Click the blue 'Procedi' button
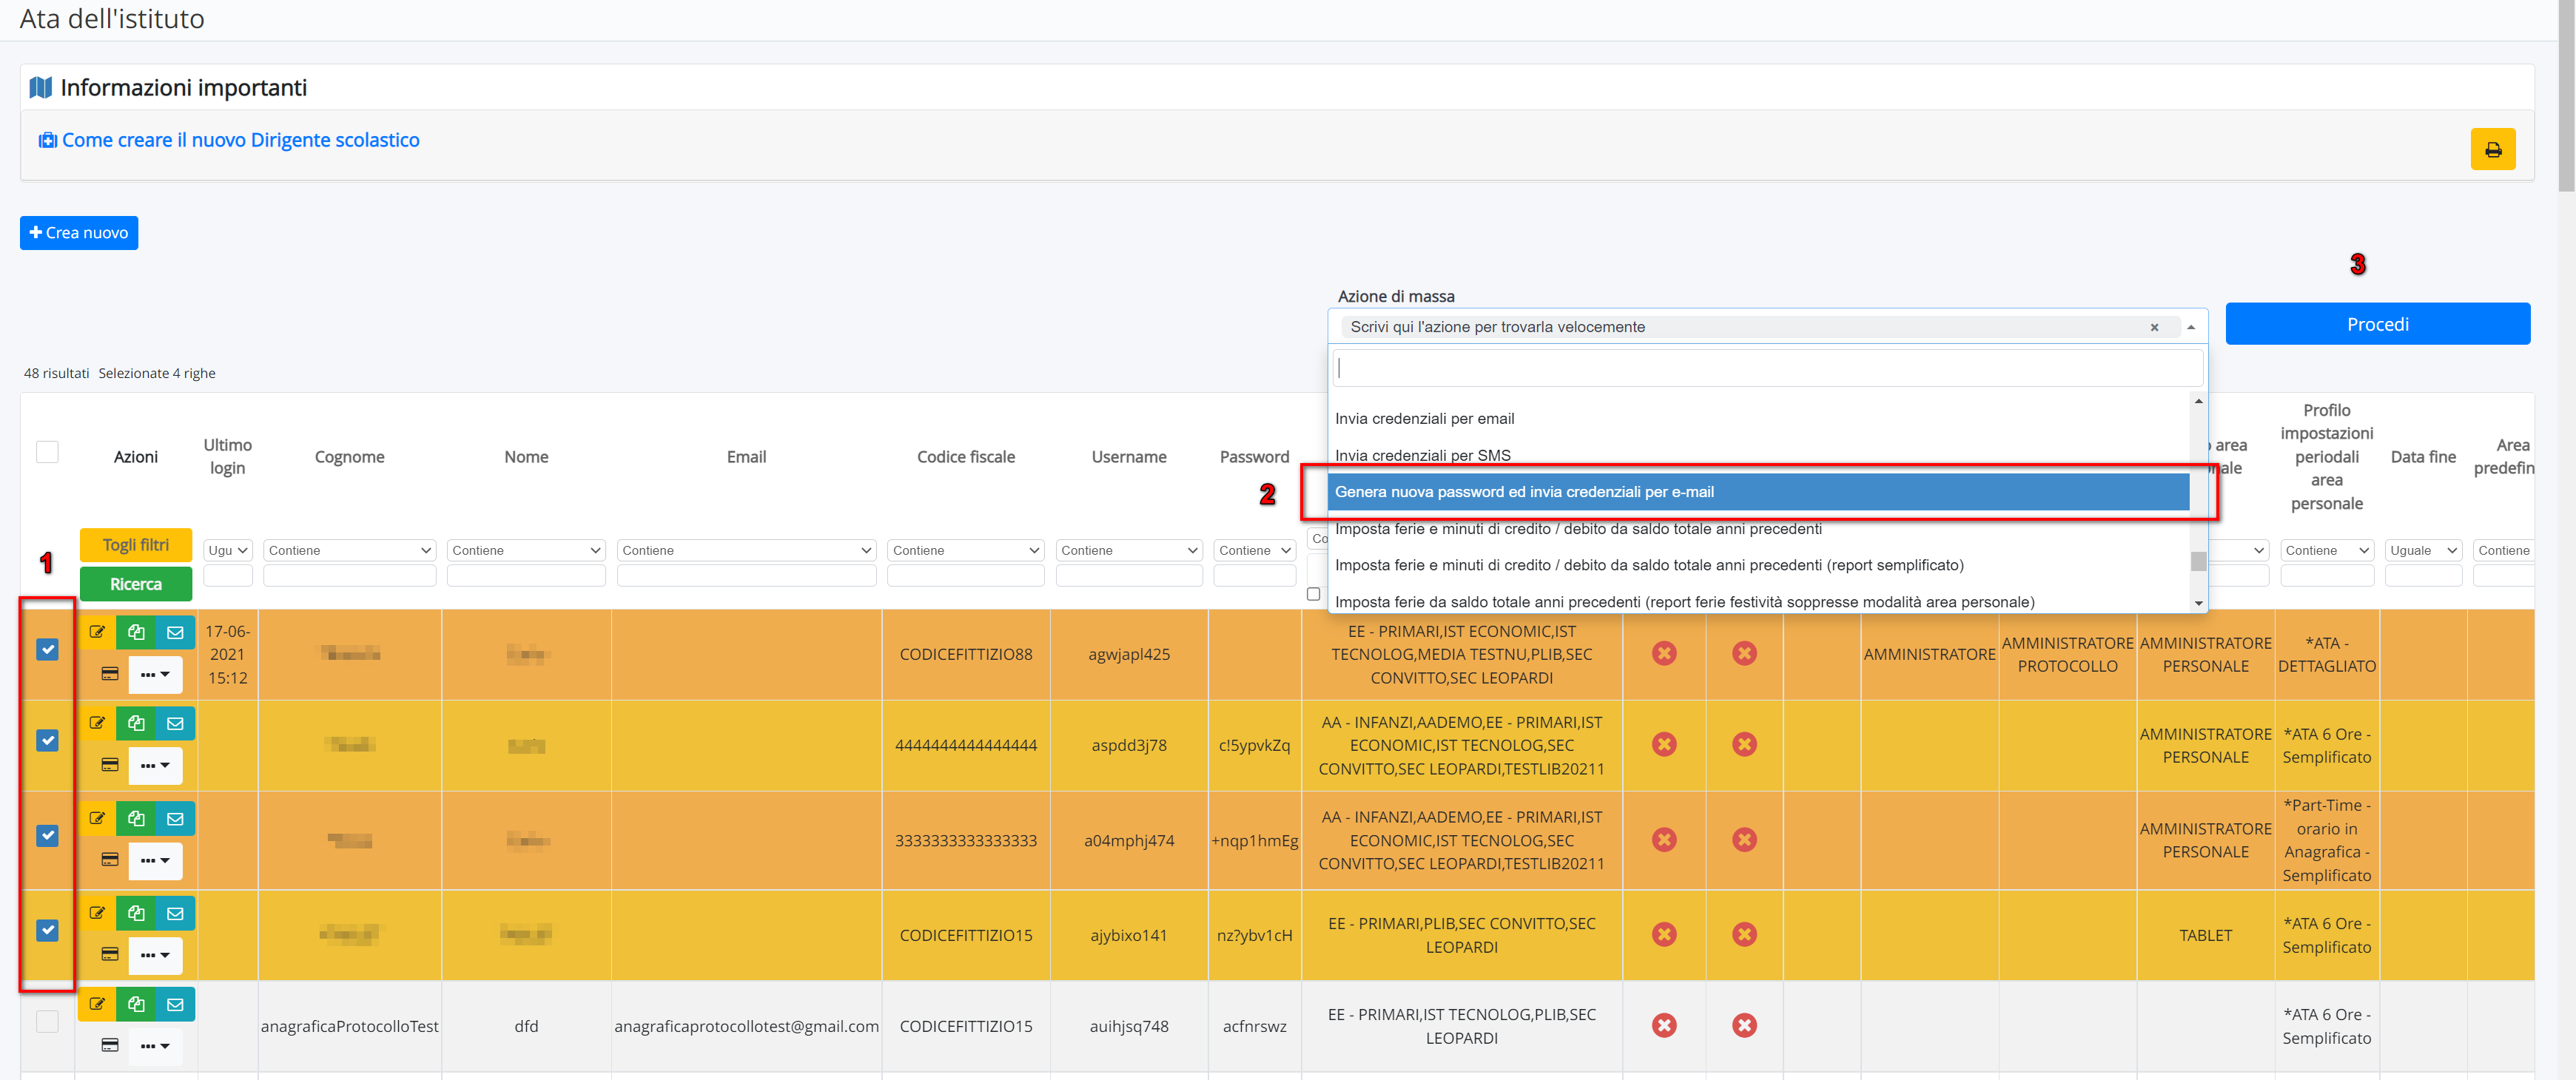This screenshot has height=1080, width=2576. [x=2377, y=324]
